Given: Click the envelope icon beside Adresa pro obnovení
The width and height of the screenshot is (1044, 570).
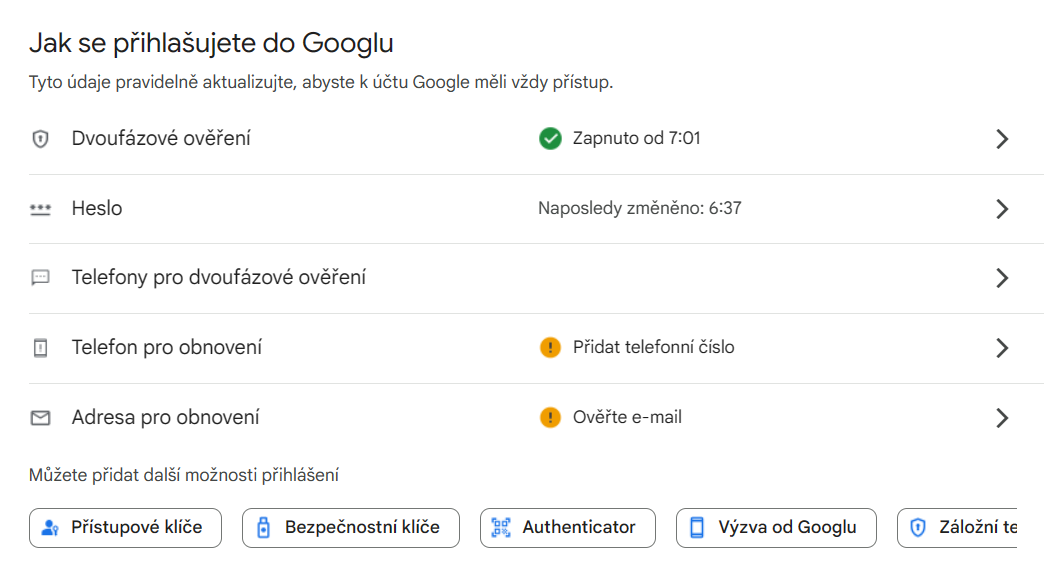Looking at the screenshot, I should click(x=41, y=418).
